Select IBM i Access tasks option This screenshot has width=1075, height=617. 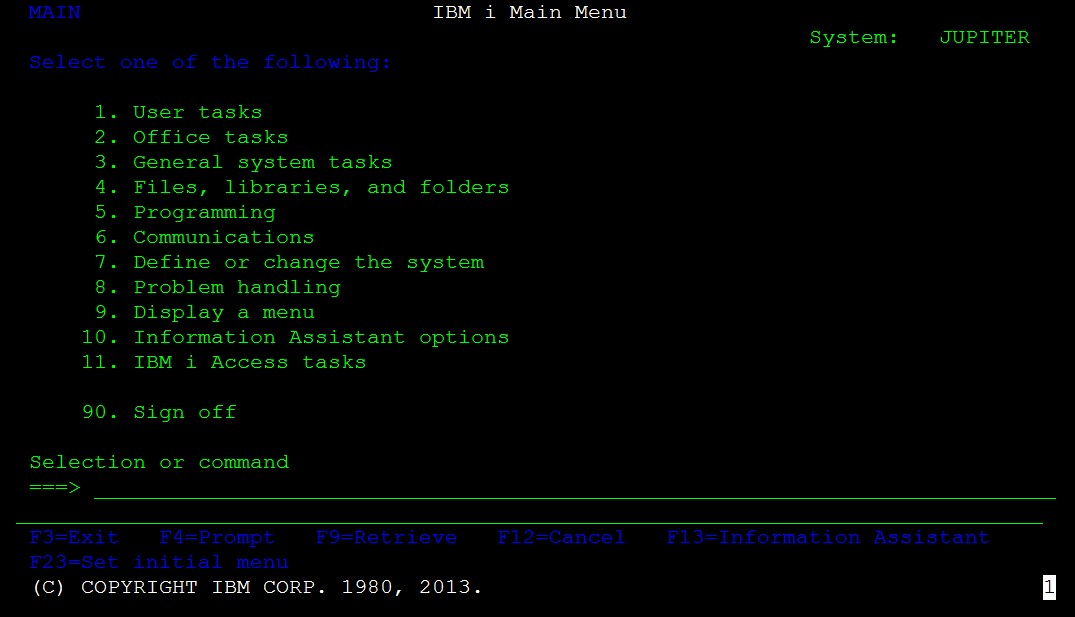[x=249, y=362]
